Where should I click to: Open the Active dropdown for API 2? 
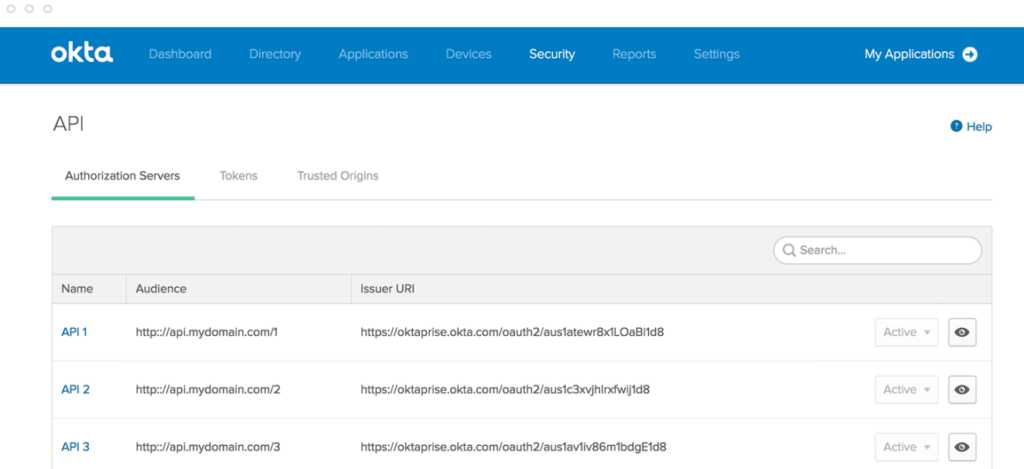906,389
